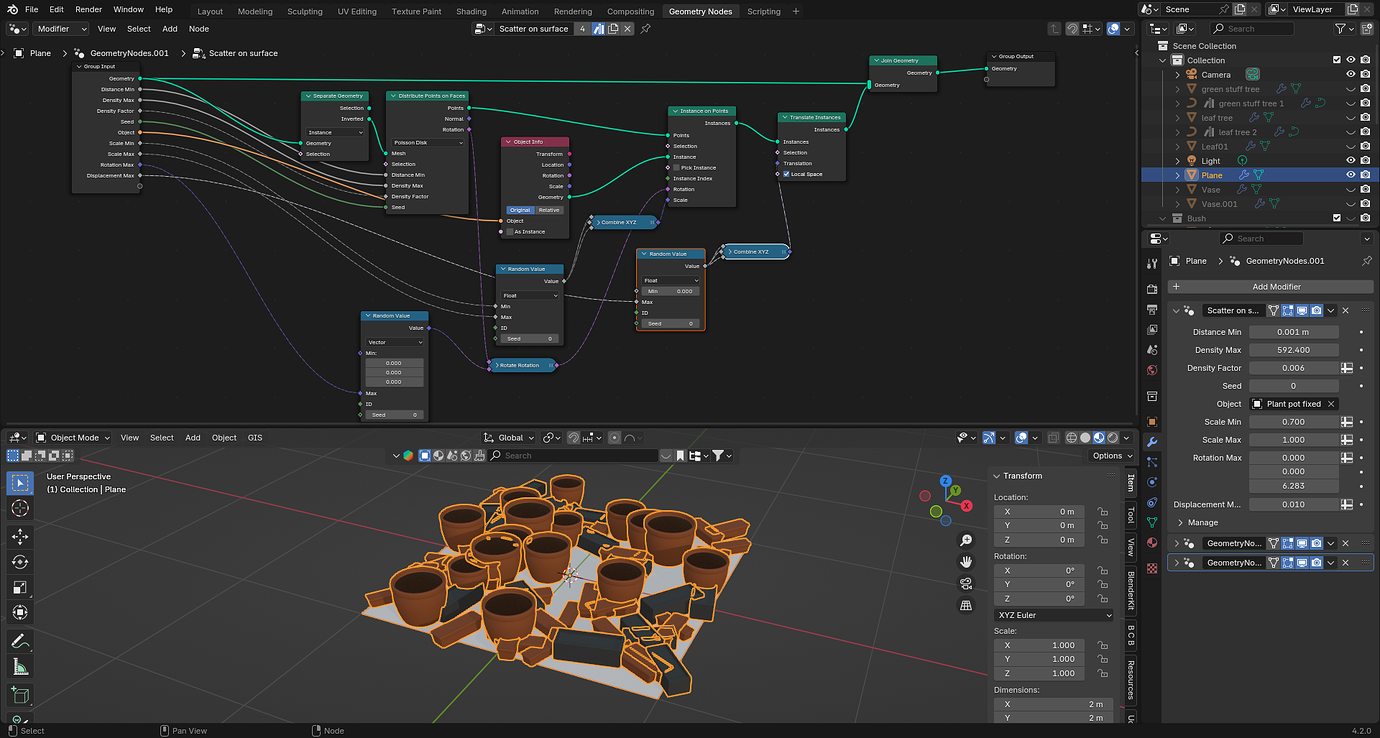Toggle viewport visibility of Plane
This screenshot has height=738, width=1380.
(1351, 175)
